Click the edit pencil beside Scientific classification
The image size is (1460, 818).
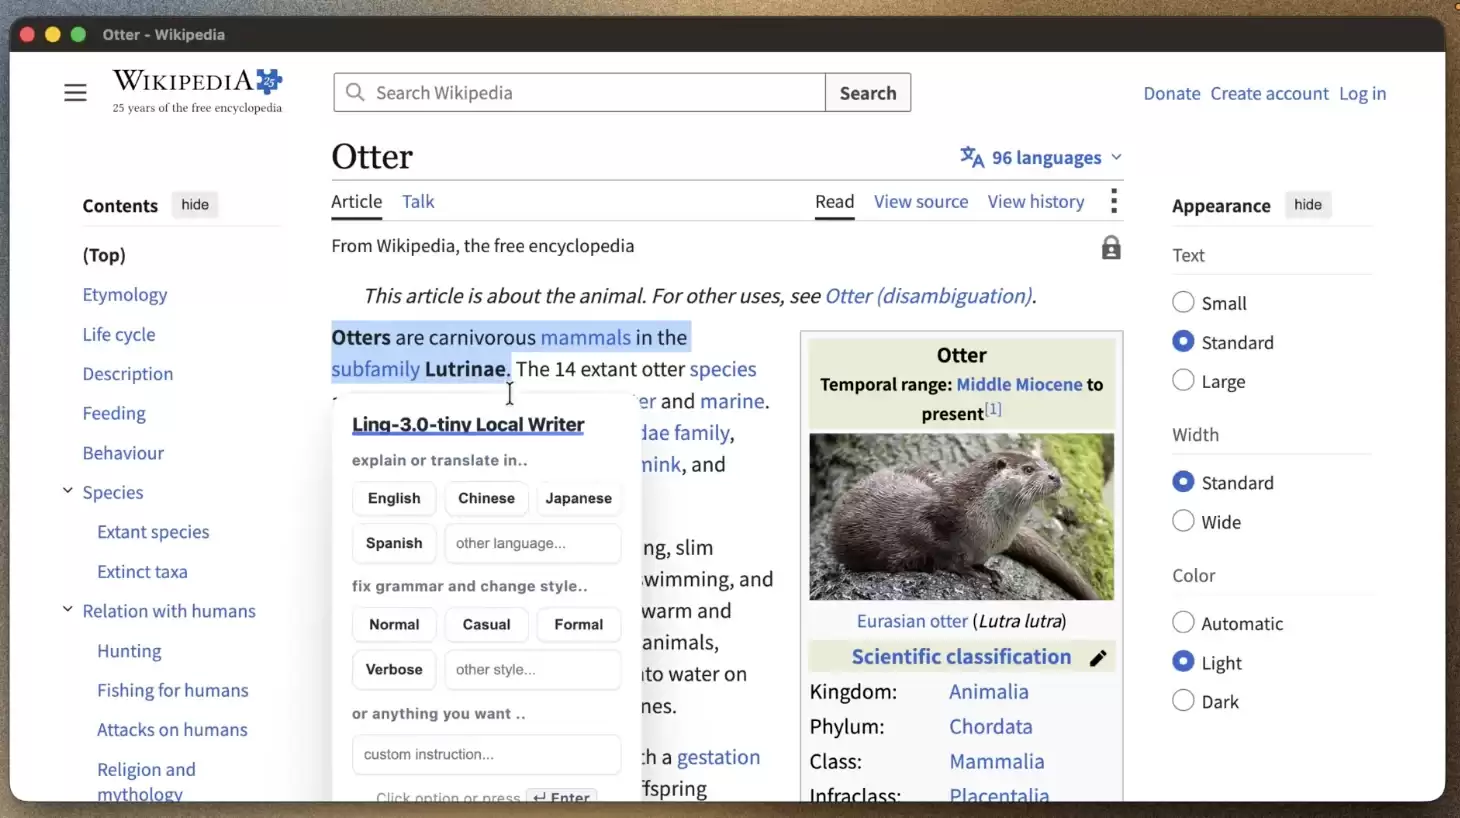1098,658
